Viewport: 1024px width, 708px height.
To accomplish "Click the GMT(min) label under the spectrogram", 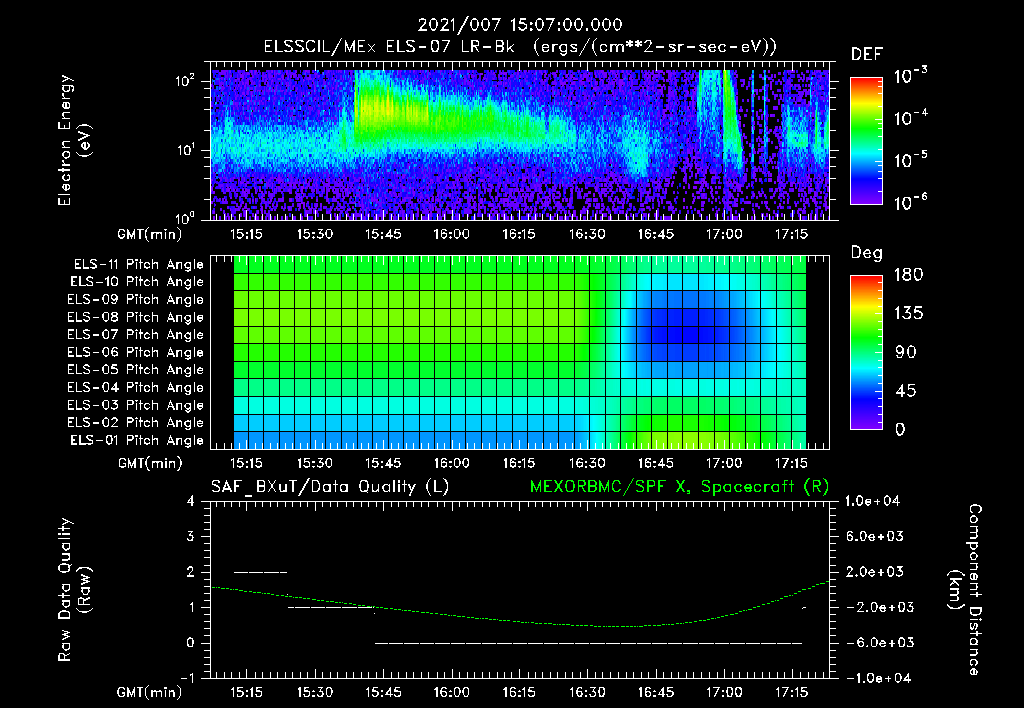I will pos(150,234).
